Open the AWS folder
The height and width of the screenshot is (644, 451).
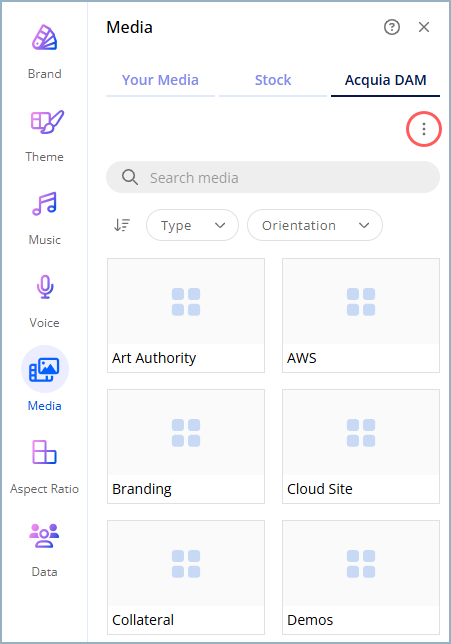click(x=361, y=315)
